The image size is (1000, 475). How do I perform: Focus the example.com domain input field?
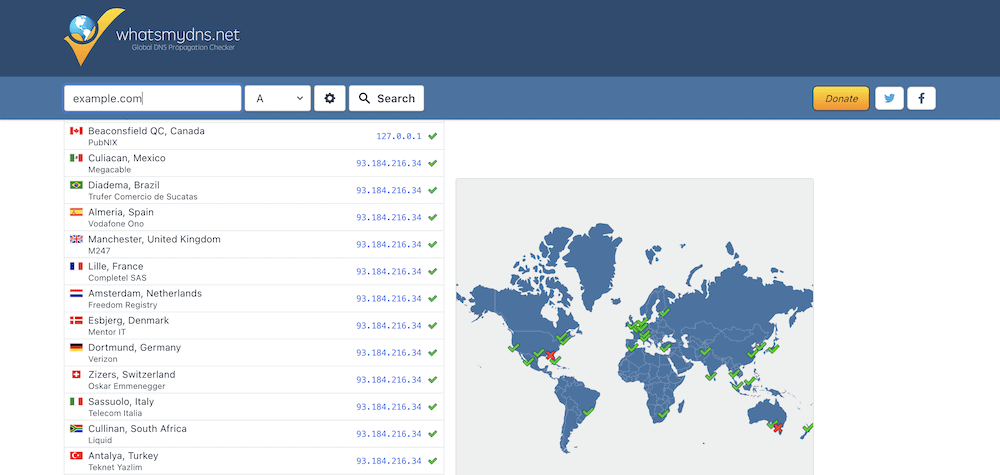(152, 98)
